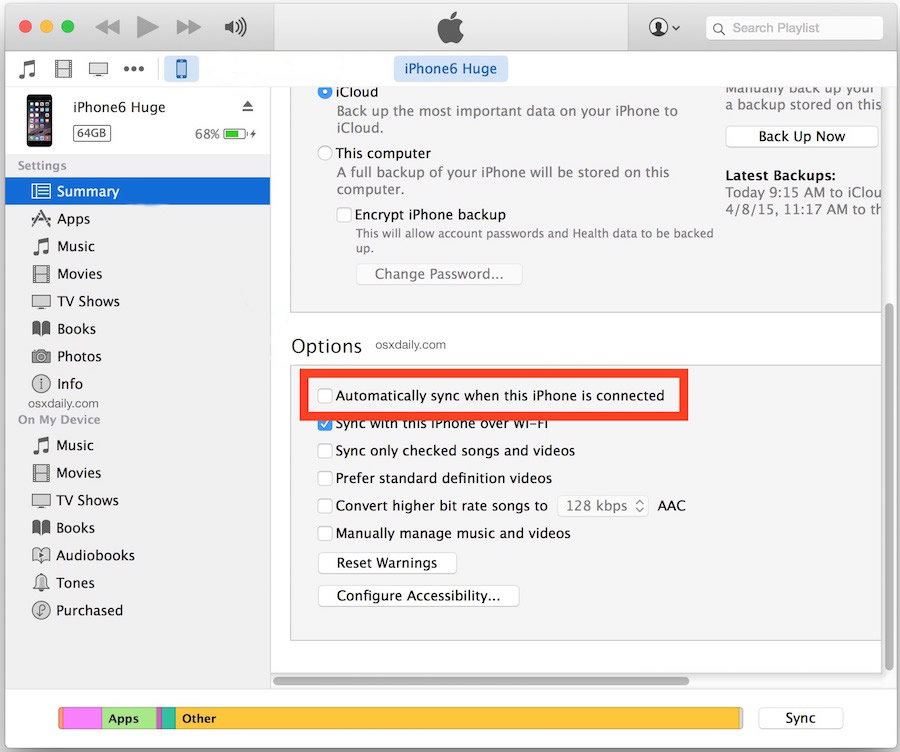Select the This computer backup option

(325, 154)
